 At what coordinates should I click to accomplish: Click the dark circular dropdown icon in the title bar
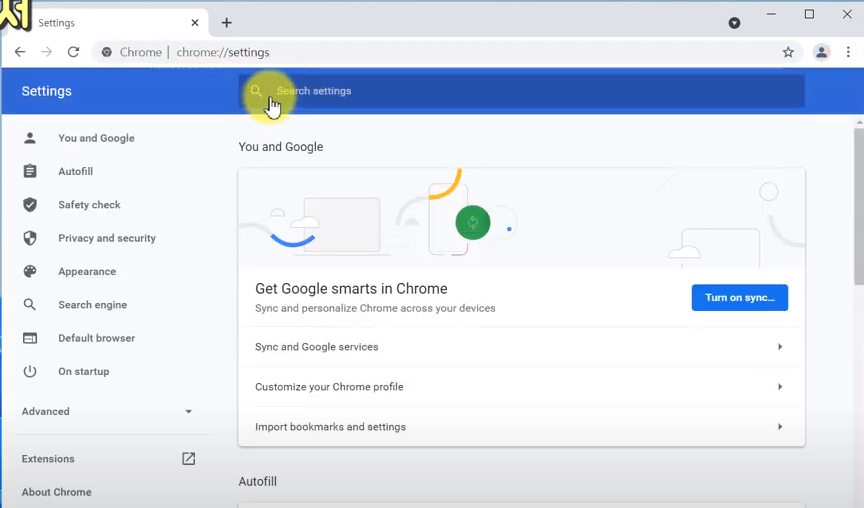click(x=734, y=23)
